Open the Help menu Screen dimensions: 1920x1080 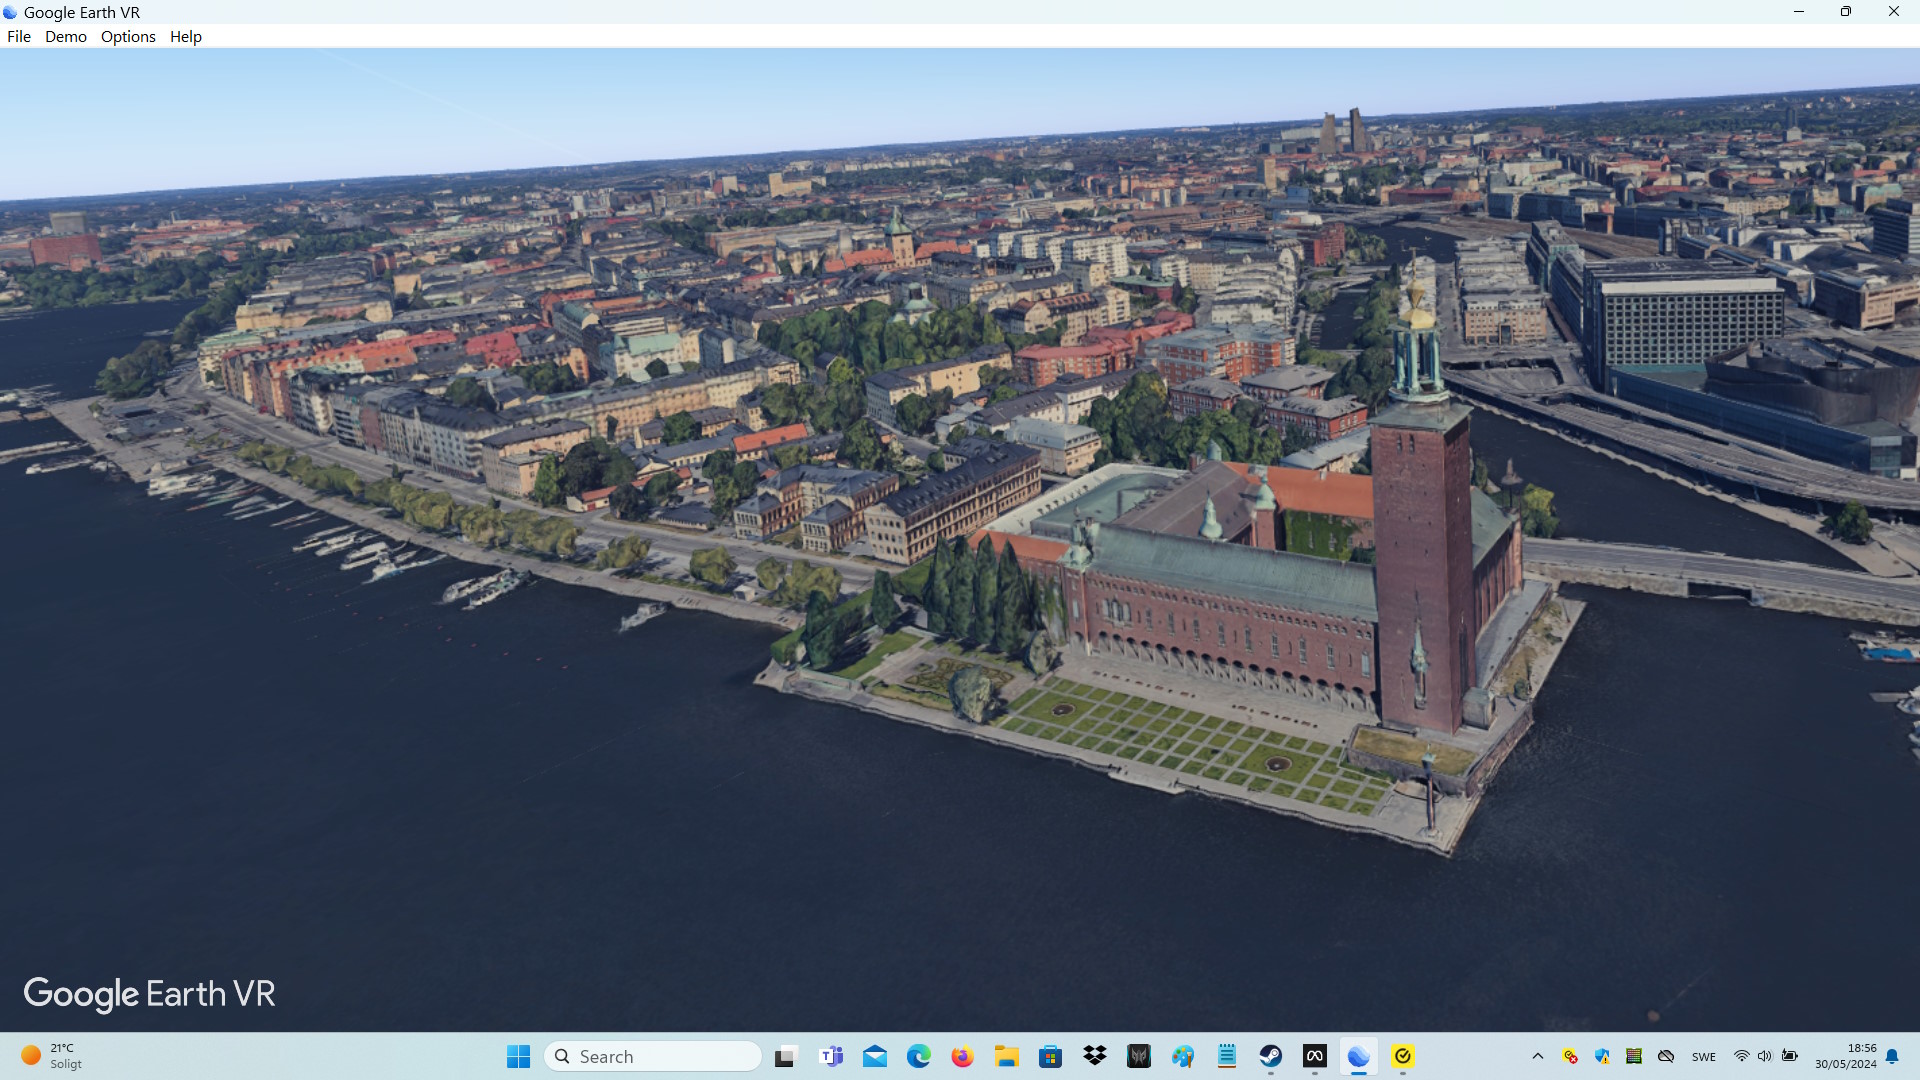pos(186,37)
